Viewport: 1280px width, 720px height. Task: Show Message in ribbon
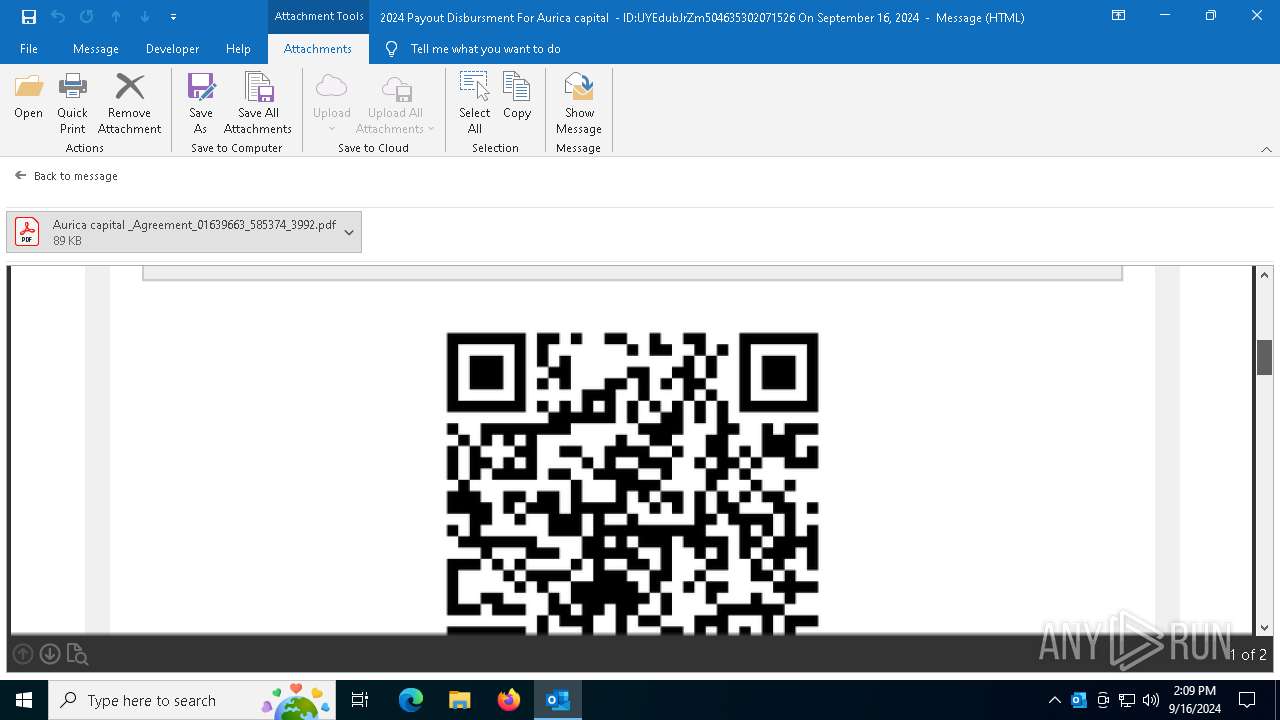(579, 104)
